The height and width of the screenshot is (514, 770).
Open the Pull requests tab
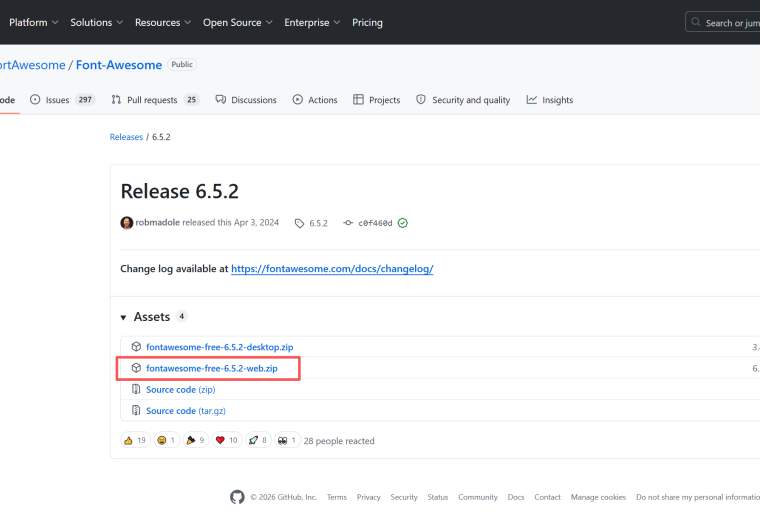(155, 100)
